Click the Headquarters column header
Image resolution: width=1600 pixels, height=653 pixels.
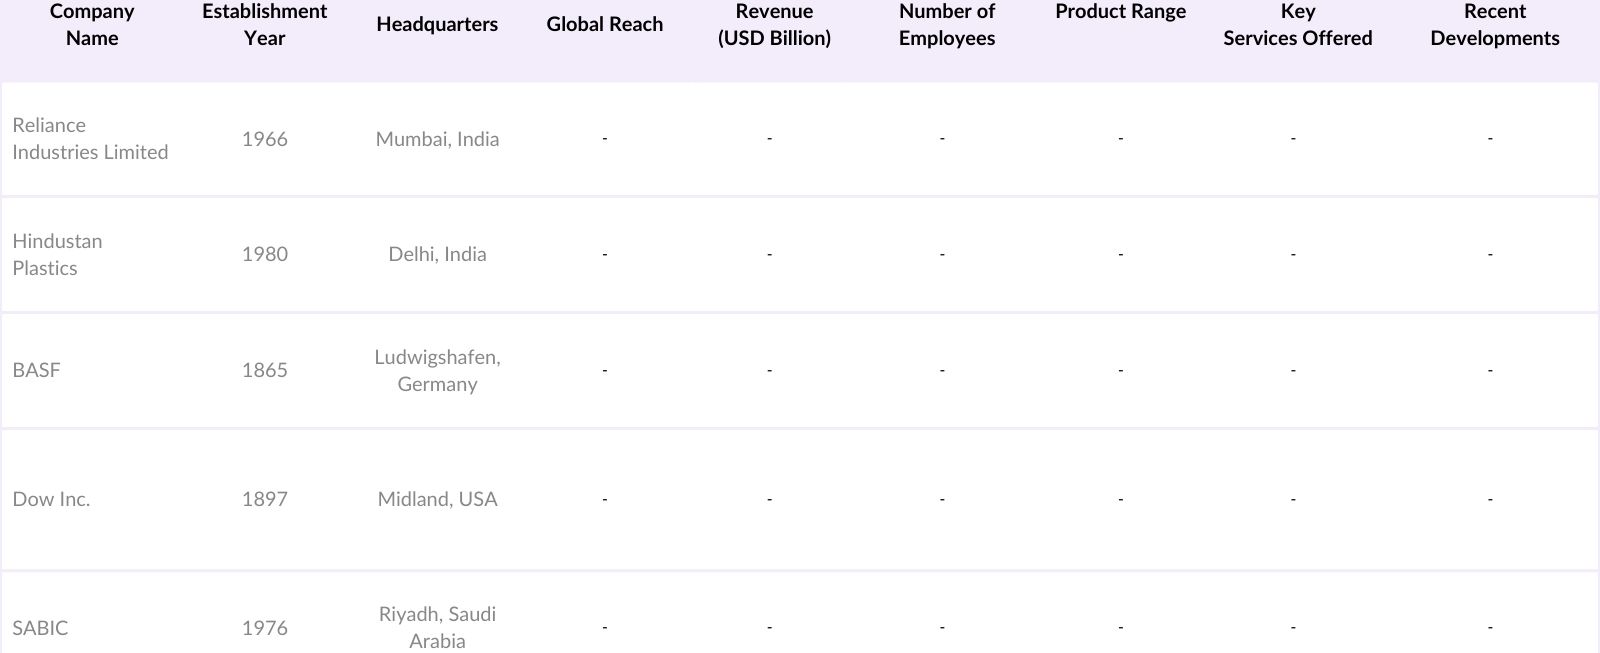[437, 25]
